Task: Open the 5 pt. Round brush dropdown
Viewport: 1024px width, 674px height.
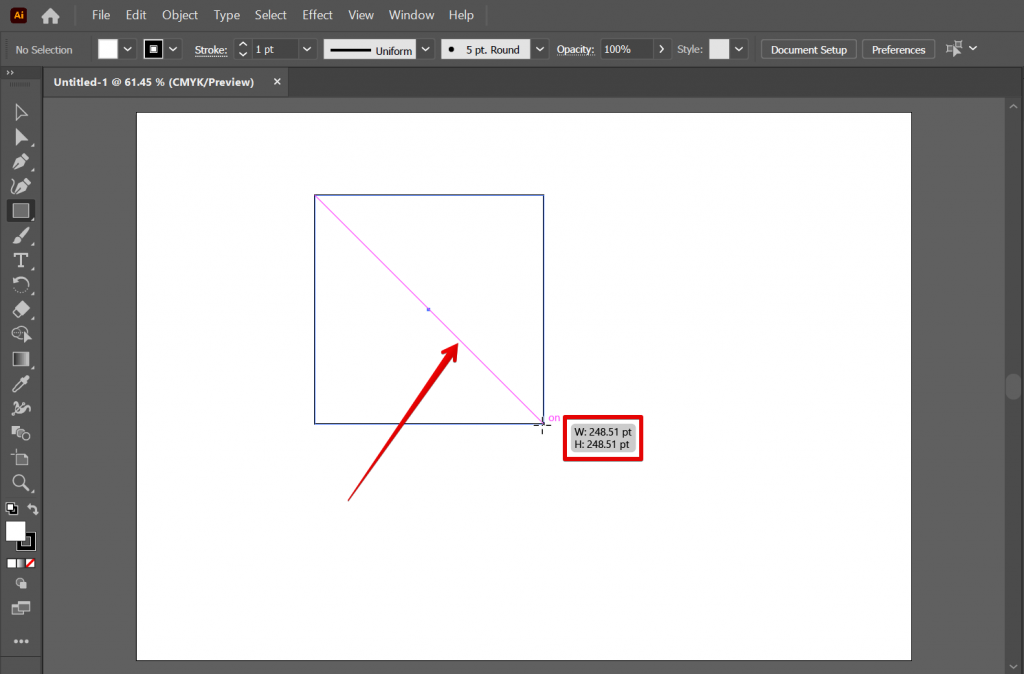Action: point(540,49)
